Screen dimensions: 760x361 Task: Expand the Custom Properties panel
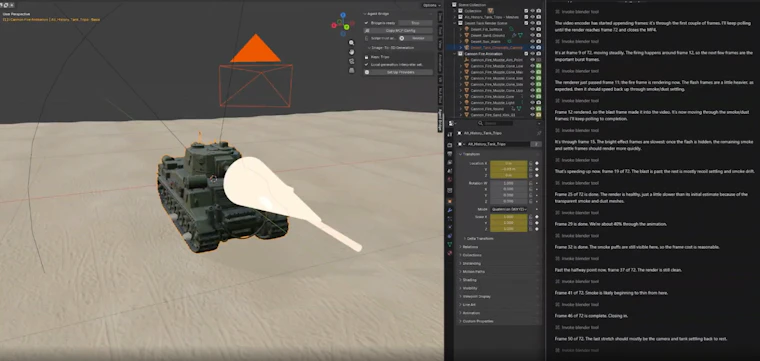click(x=477, y=321)
